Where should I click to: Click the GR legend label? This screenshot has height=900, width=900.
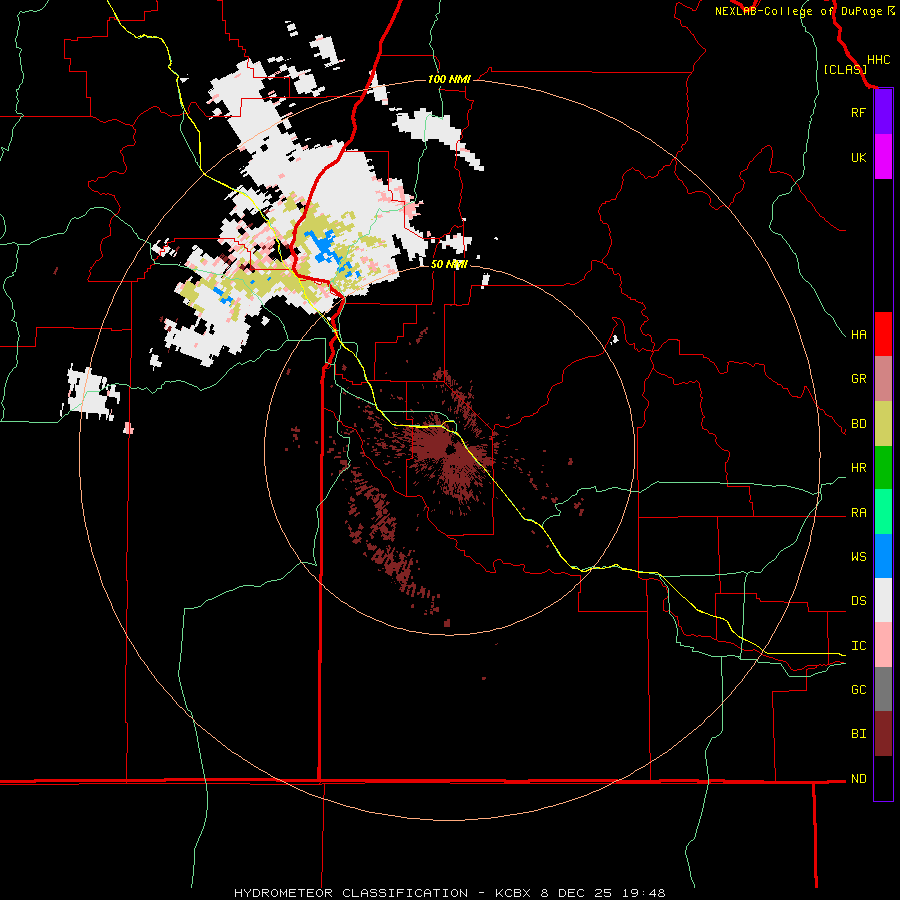coord(859,379)
